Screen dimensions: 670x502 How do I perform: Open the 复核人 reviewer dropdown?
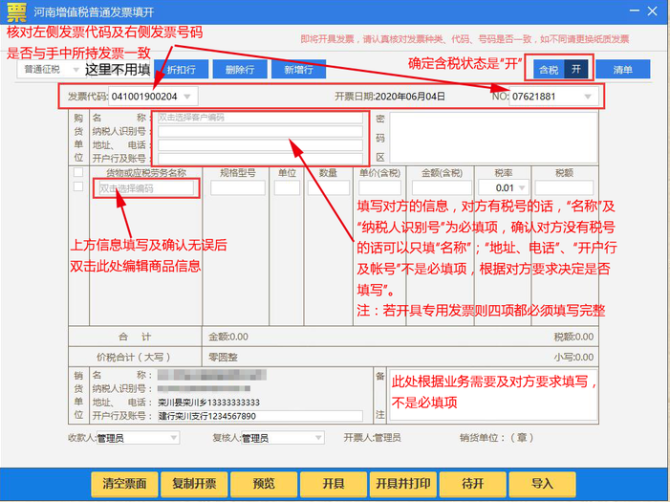coord(282,438)
